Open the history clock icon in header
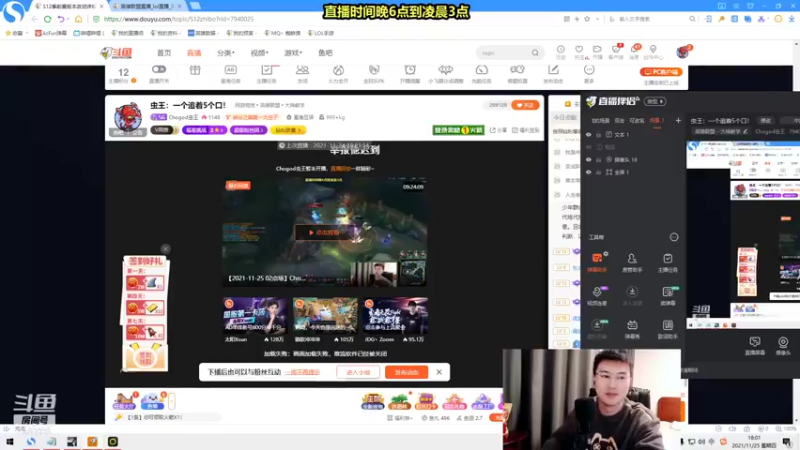This screenshot has width=800, height=450. click(561, 50)
